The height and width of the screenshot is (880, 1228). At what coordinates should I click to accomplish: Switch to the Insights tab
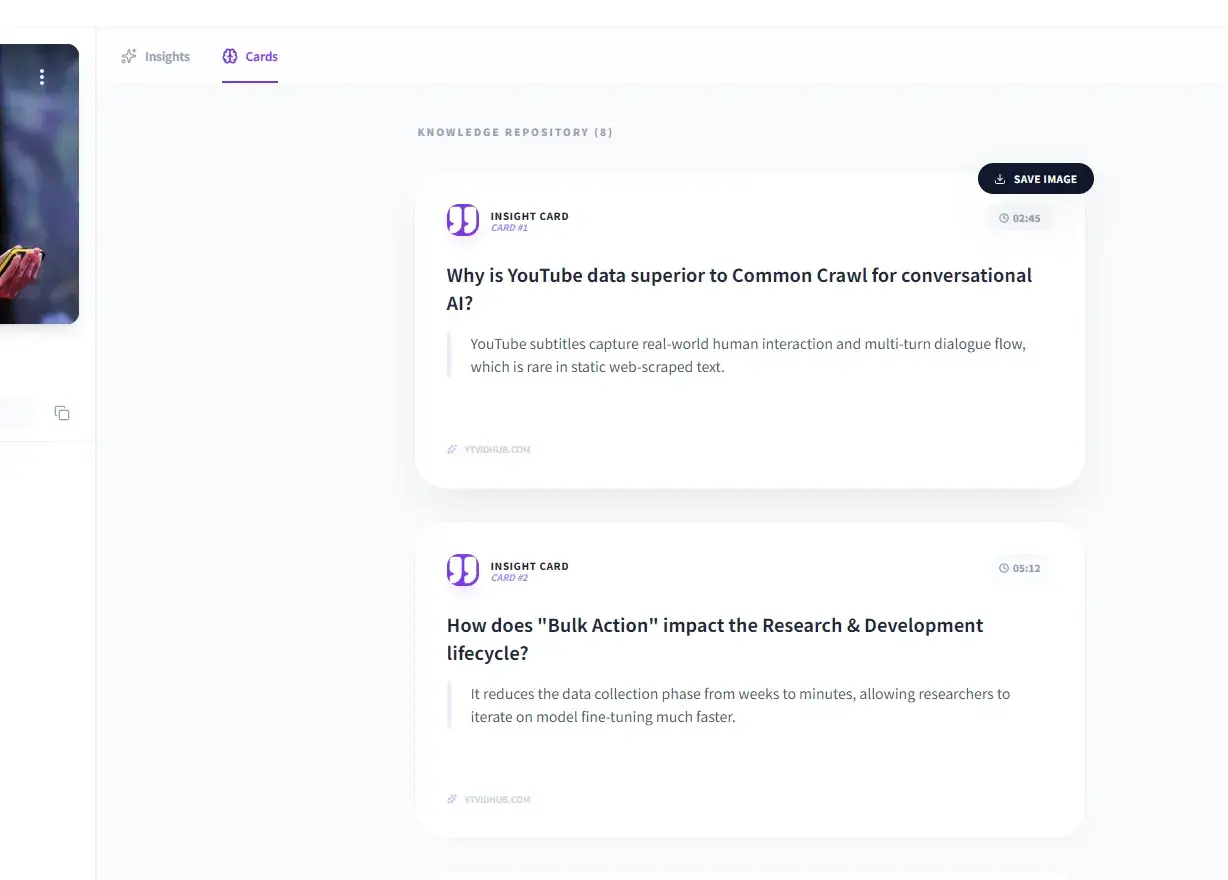tap(156, 57)
